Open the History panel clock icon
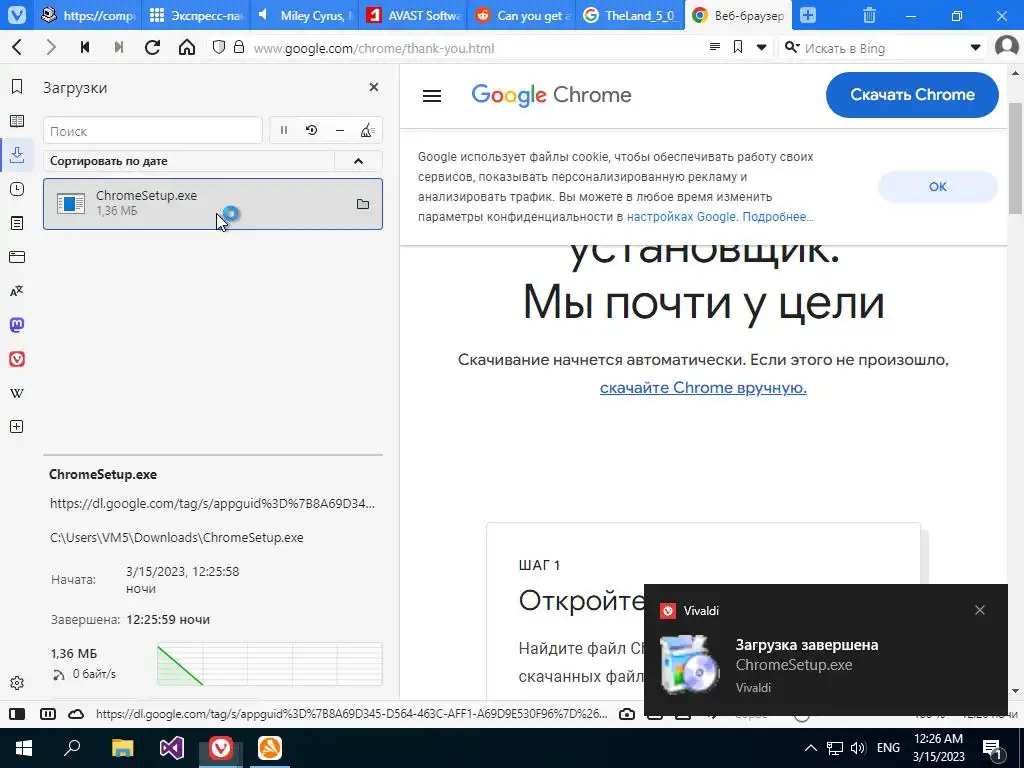Screen dimensions: 1024x768 [17, 189]
